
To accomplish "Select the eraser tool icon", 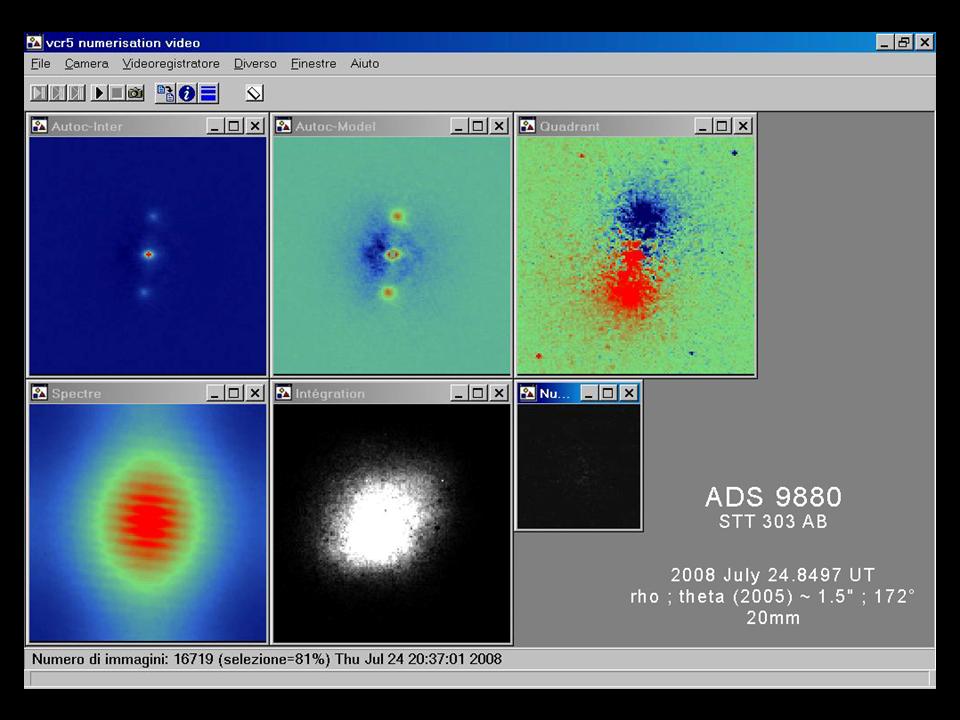I will (254, 93).
